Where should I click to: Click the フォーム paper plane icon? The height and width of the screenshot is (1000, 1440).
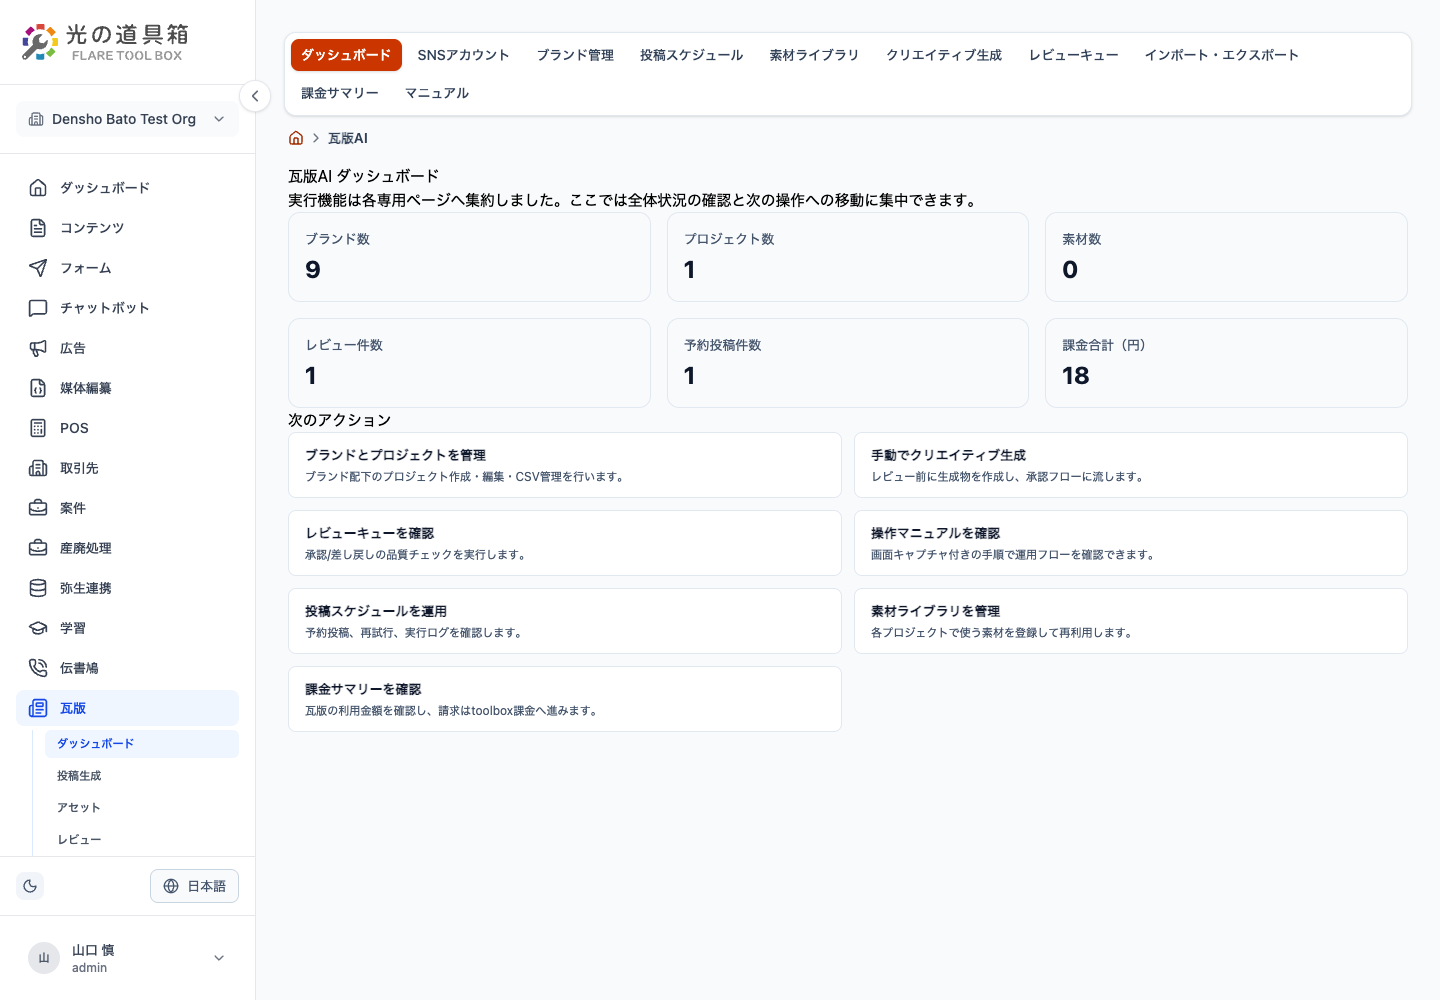38,268
